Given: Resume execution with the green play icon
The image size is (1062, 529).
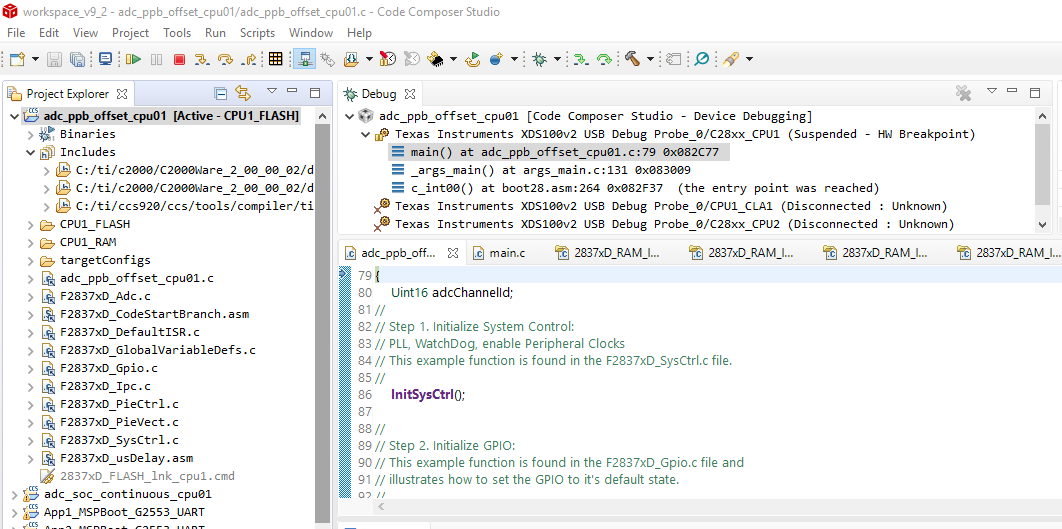Looking at the screenshot, I should pos(133,60).
